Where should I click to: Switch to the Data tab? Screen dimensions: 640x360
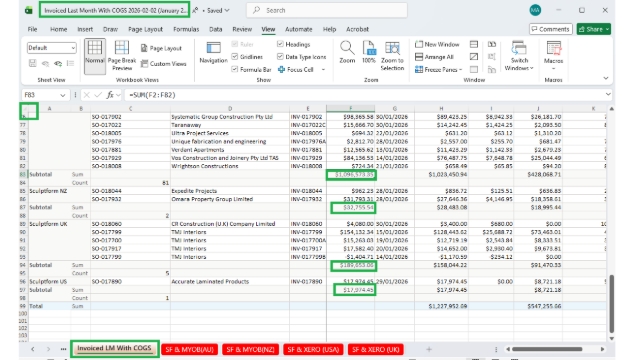coord(216,29)
